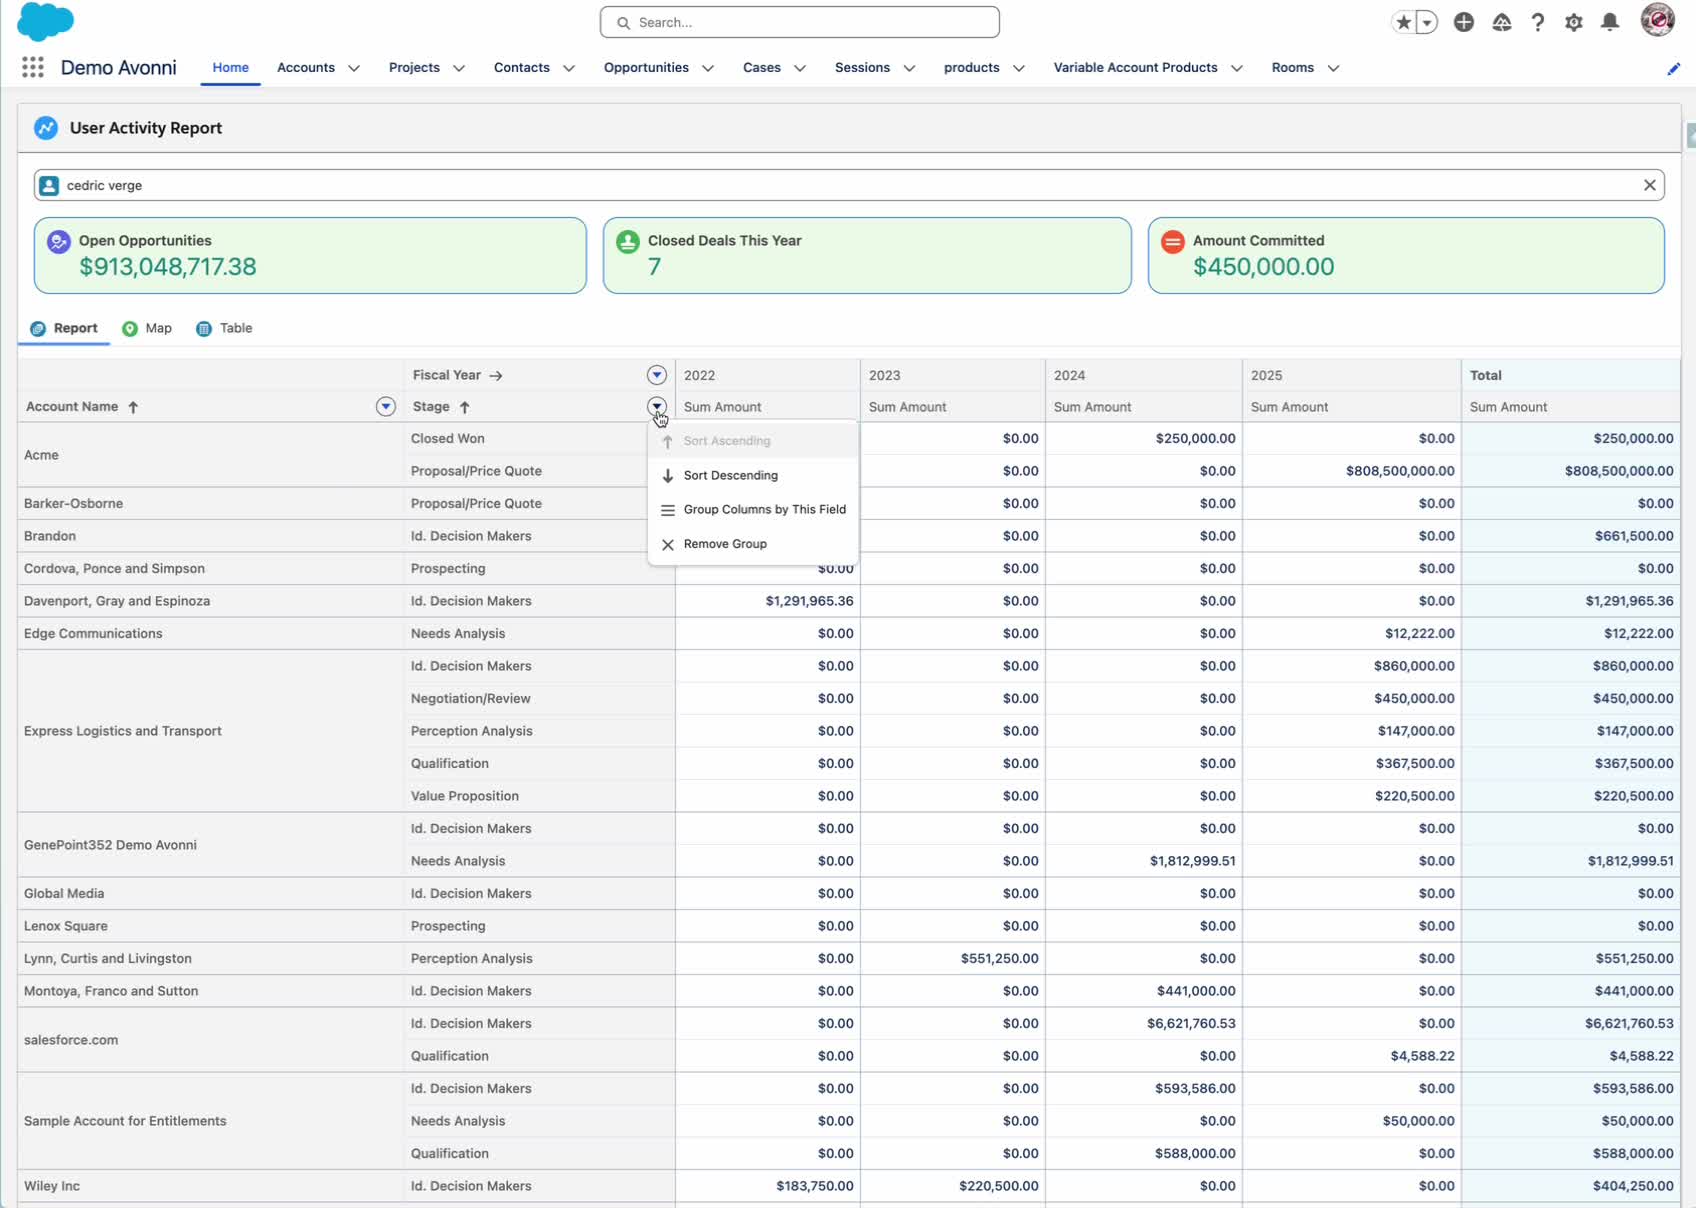This screenshot has width=1696, height=1208.
Task: Open the Setup gear icon
Action: (1574, 22)
